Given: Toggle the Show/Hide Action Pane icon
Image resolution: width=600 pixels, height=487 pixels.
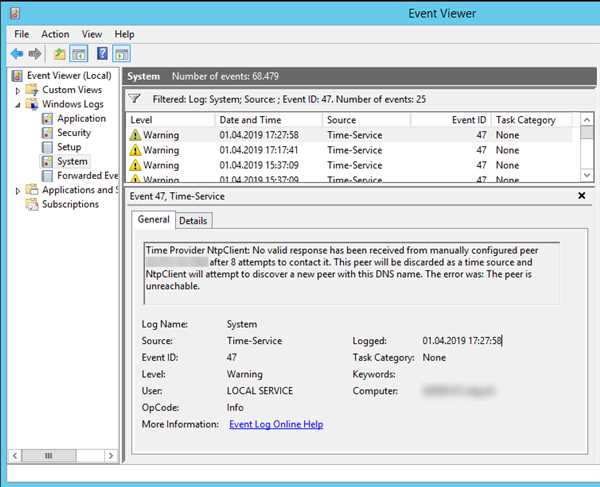Looking at the screenshot, I should coord(121,54).
